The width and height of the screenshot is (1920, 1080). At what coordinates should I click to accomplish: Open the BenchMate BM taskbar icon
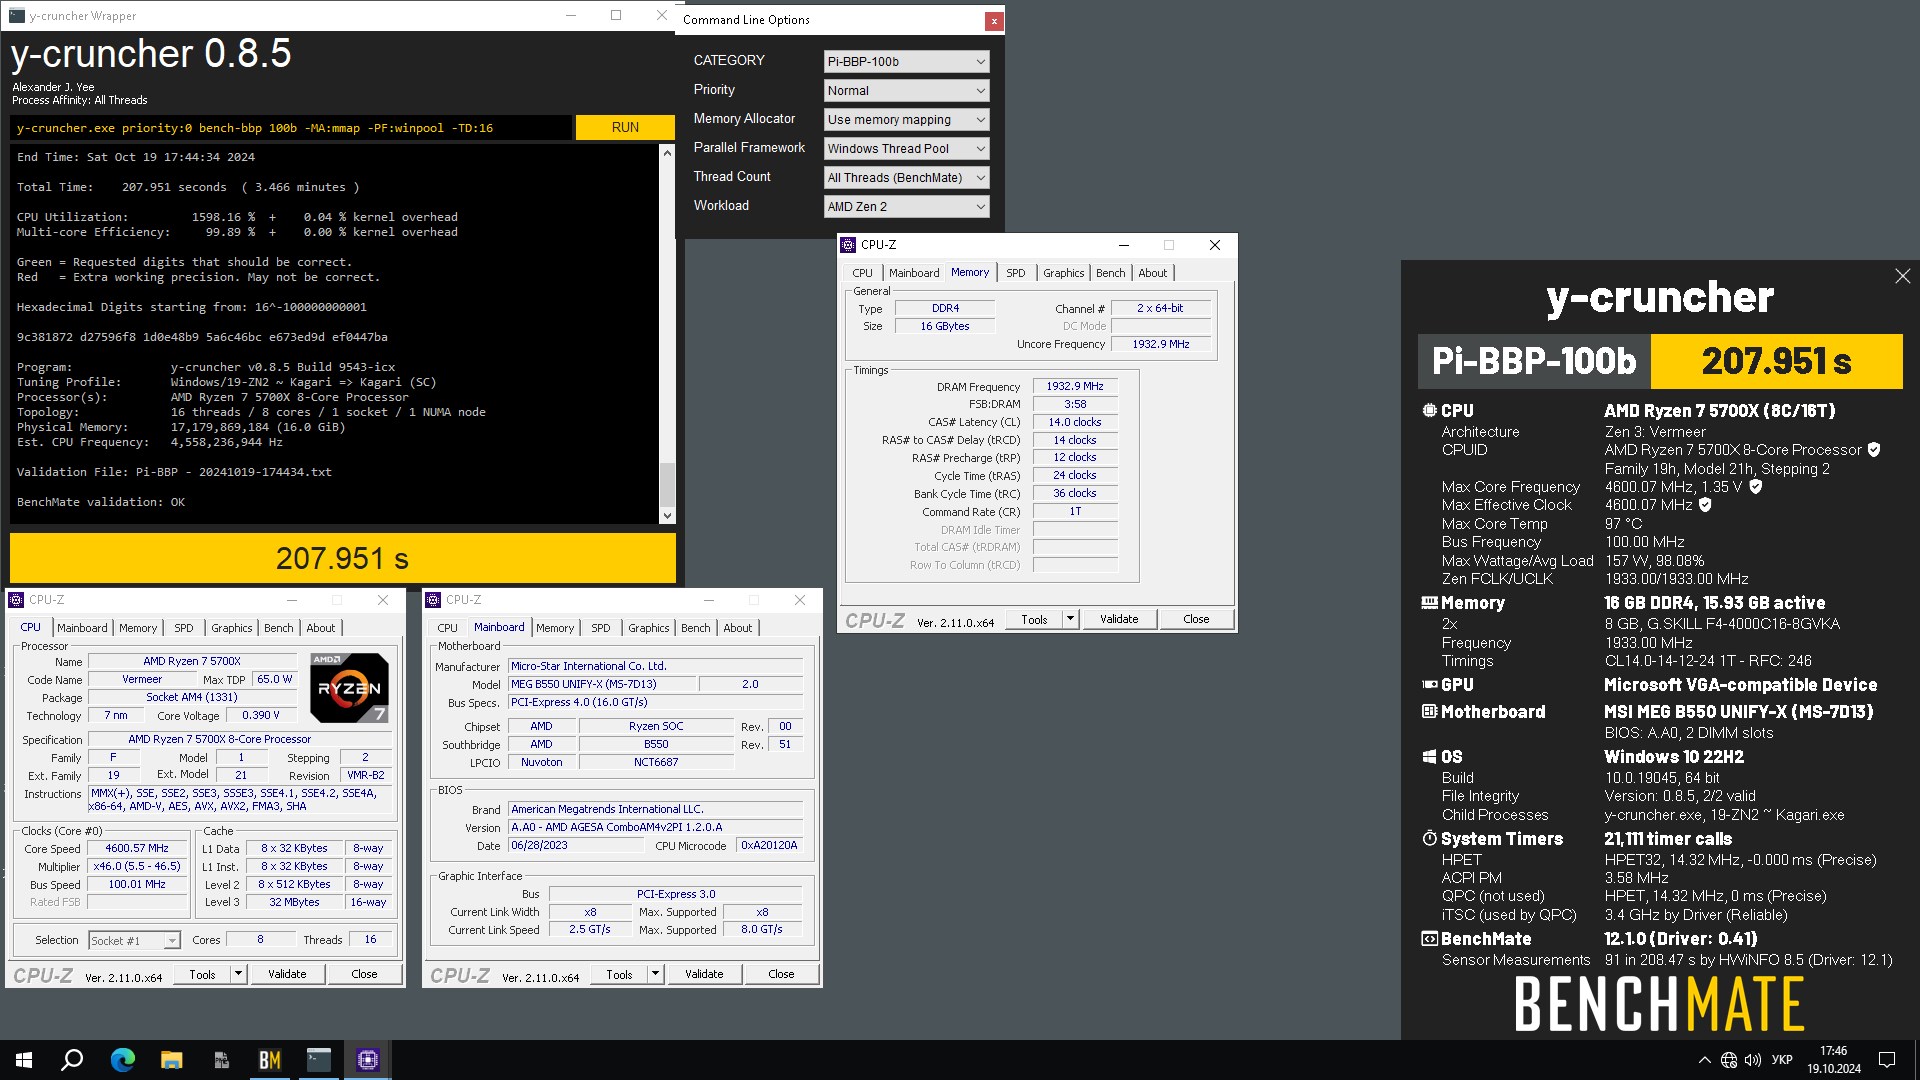(x=269, y=1060)
